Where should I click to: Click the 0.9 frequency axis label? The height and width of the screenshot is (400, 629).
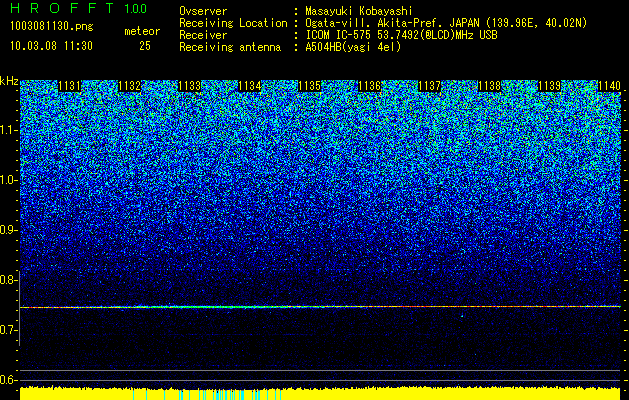click(x=8, y=230)
